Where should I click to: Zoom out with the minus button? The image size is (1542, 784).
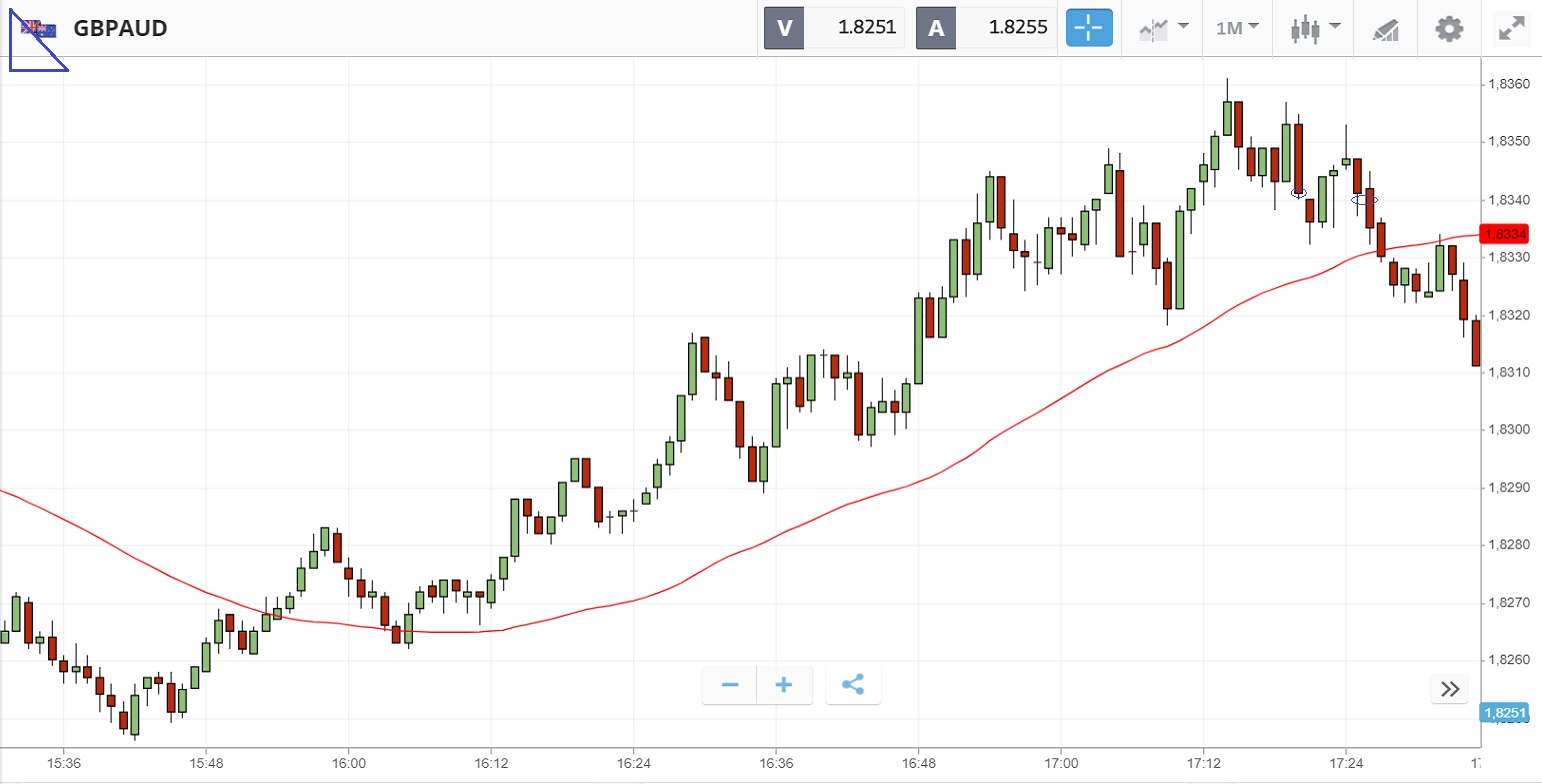click(730, 685)
